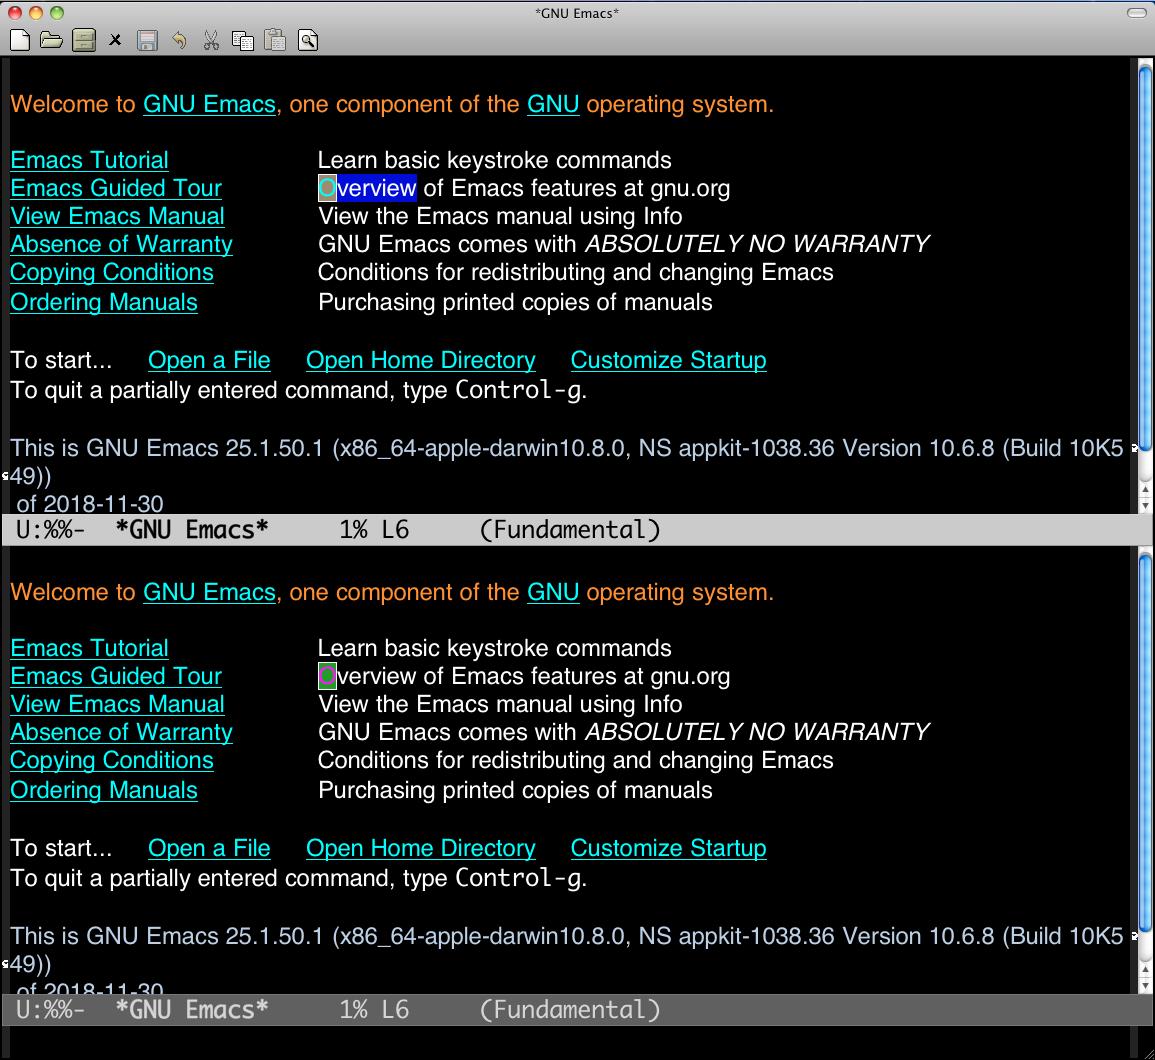
Task: Open Ordering Manuals in lower pane
Action: pos(104,791)
